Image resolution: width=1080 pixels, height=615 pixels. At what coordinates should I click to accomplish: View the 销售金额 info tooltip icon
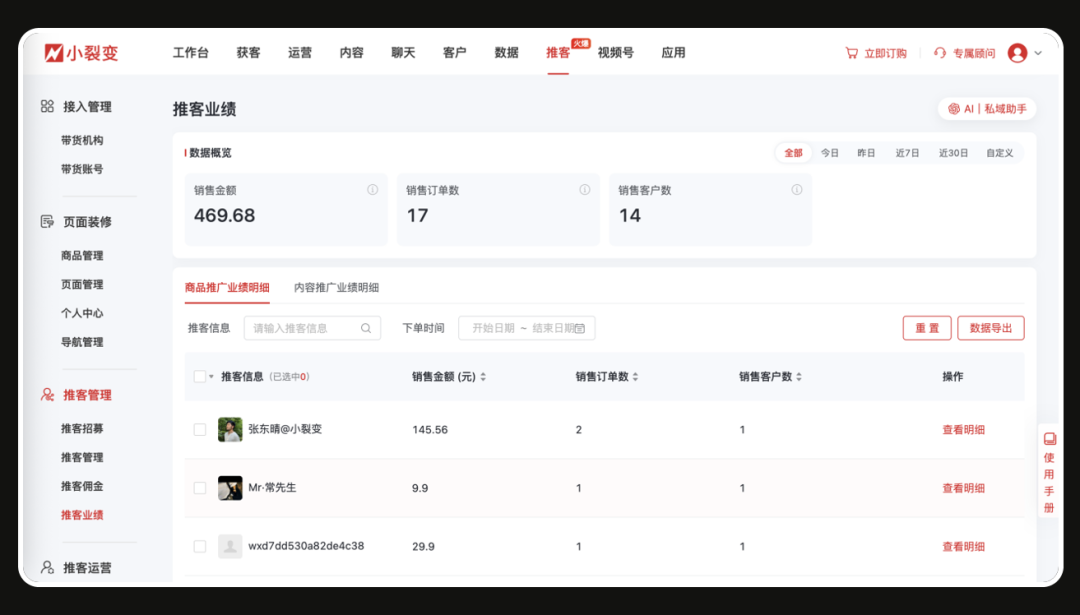click(x=372, y=189)
